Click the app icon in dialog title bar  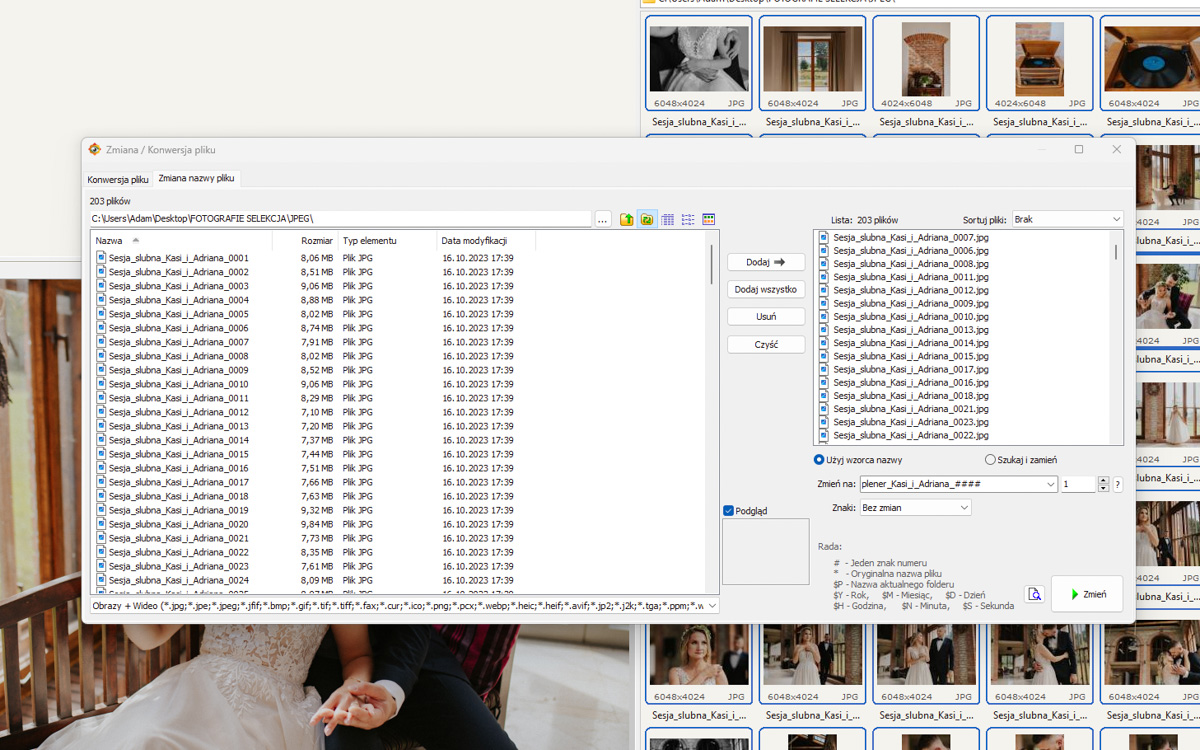pos(95,149)
